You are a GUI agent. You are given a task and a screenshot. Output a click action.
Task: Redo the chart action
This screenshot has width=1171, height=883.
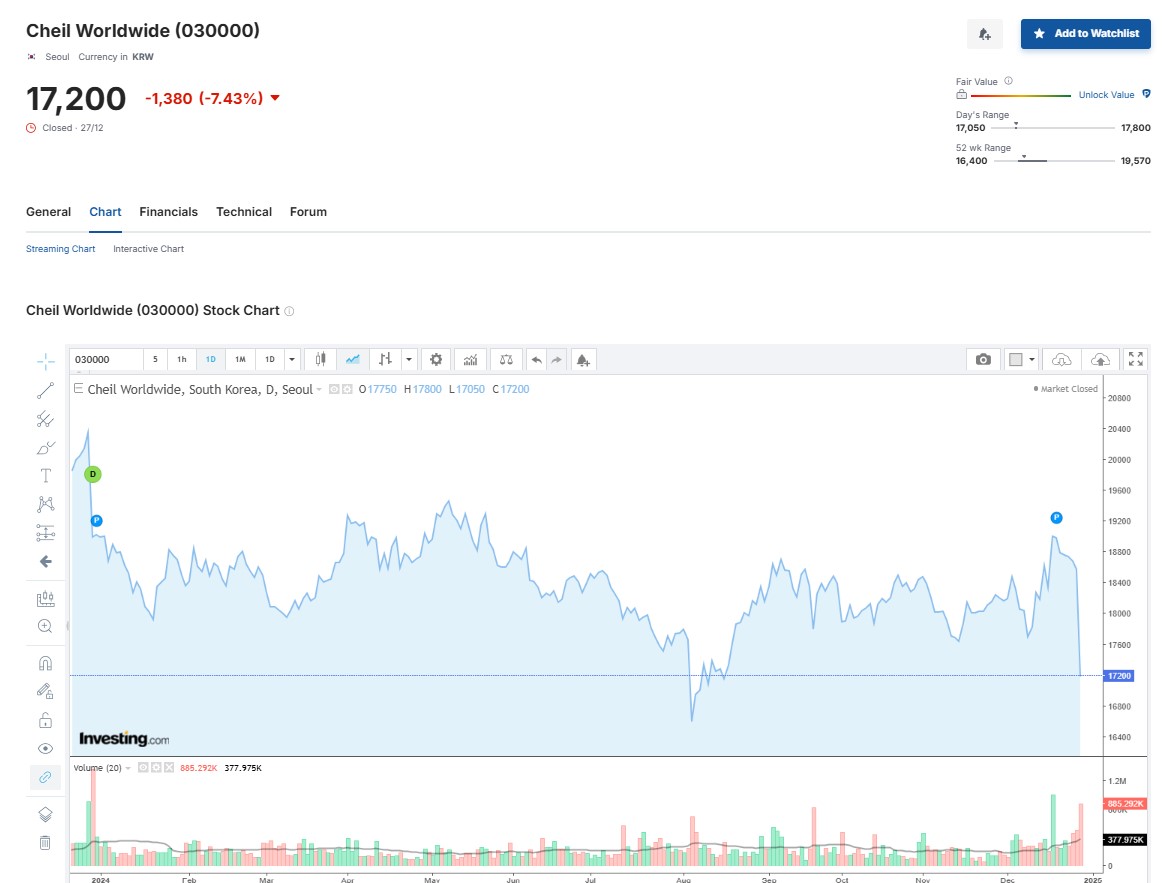click(556, 359)
